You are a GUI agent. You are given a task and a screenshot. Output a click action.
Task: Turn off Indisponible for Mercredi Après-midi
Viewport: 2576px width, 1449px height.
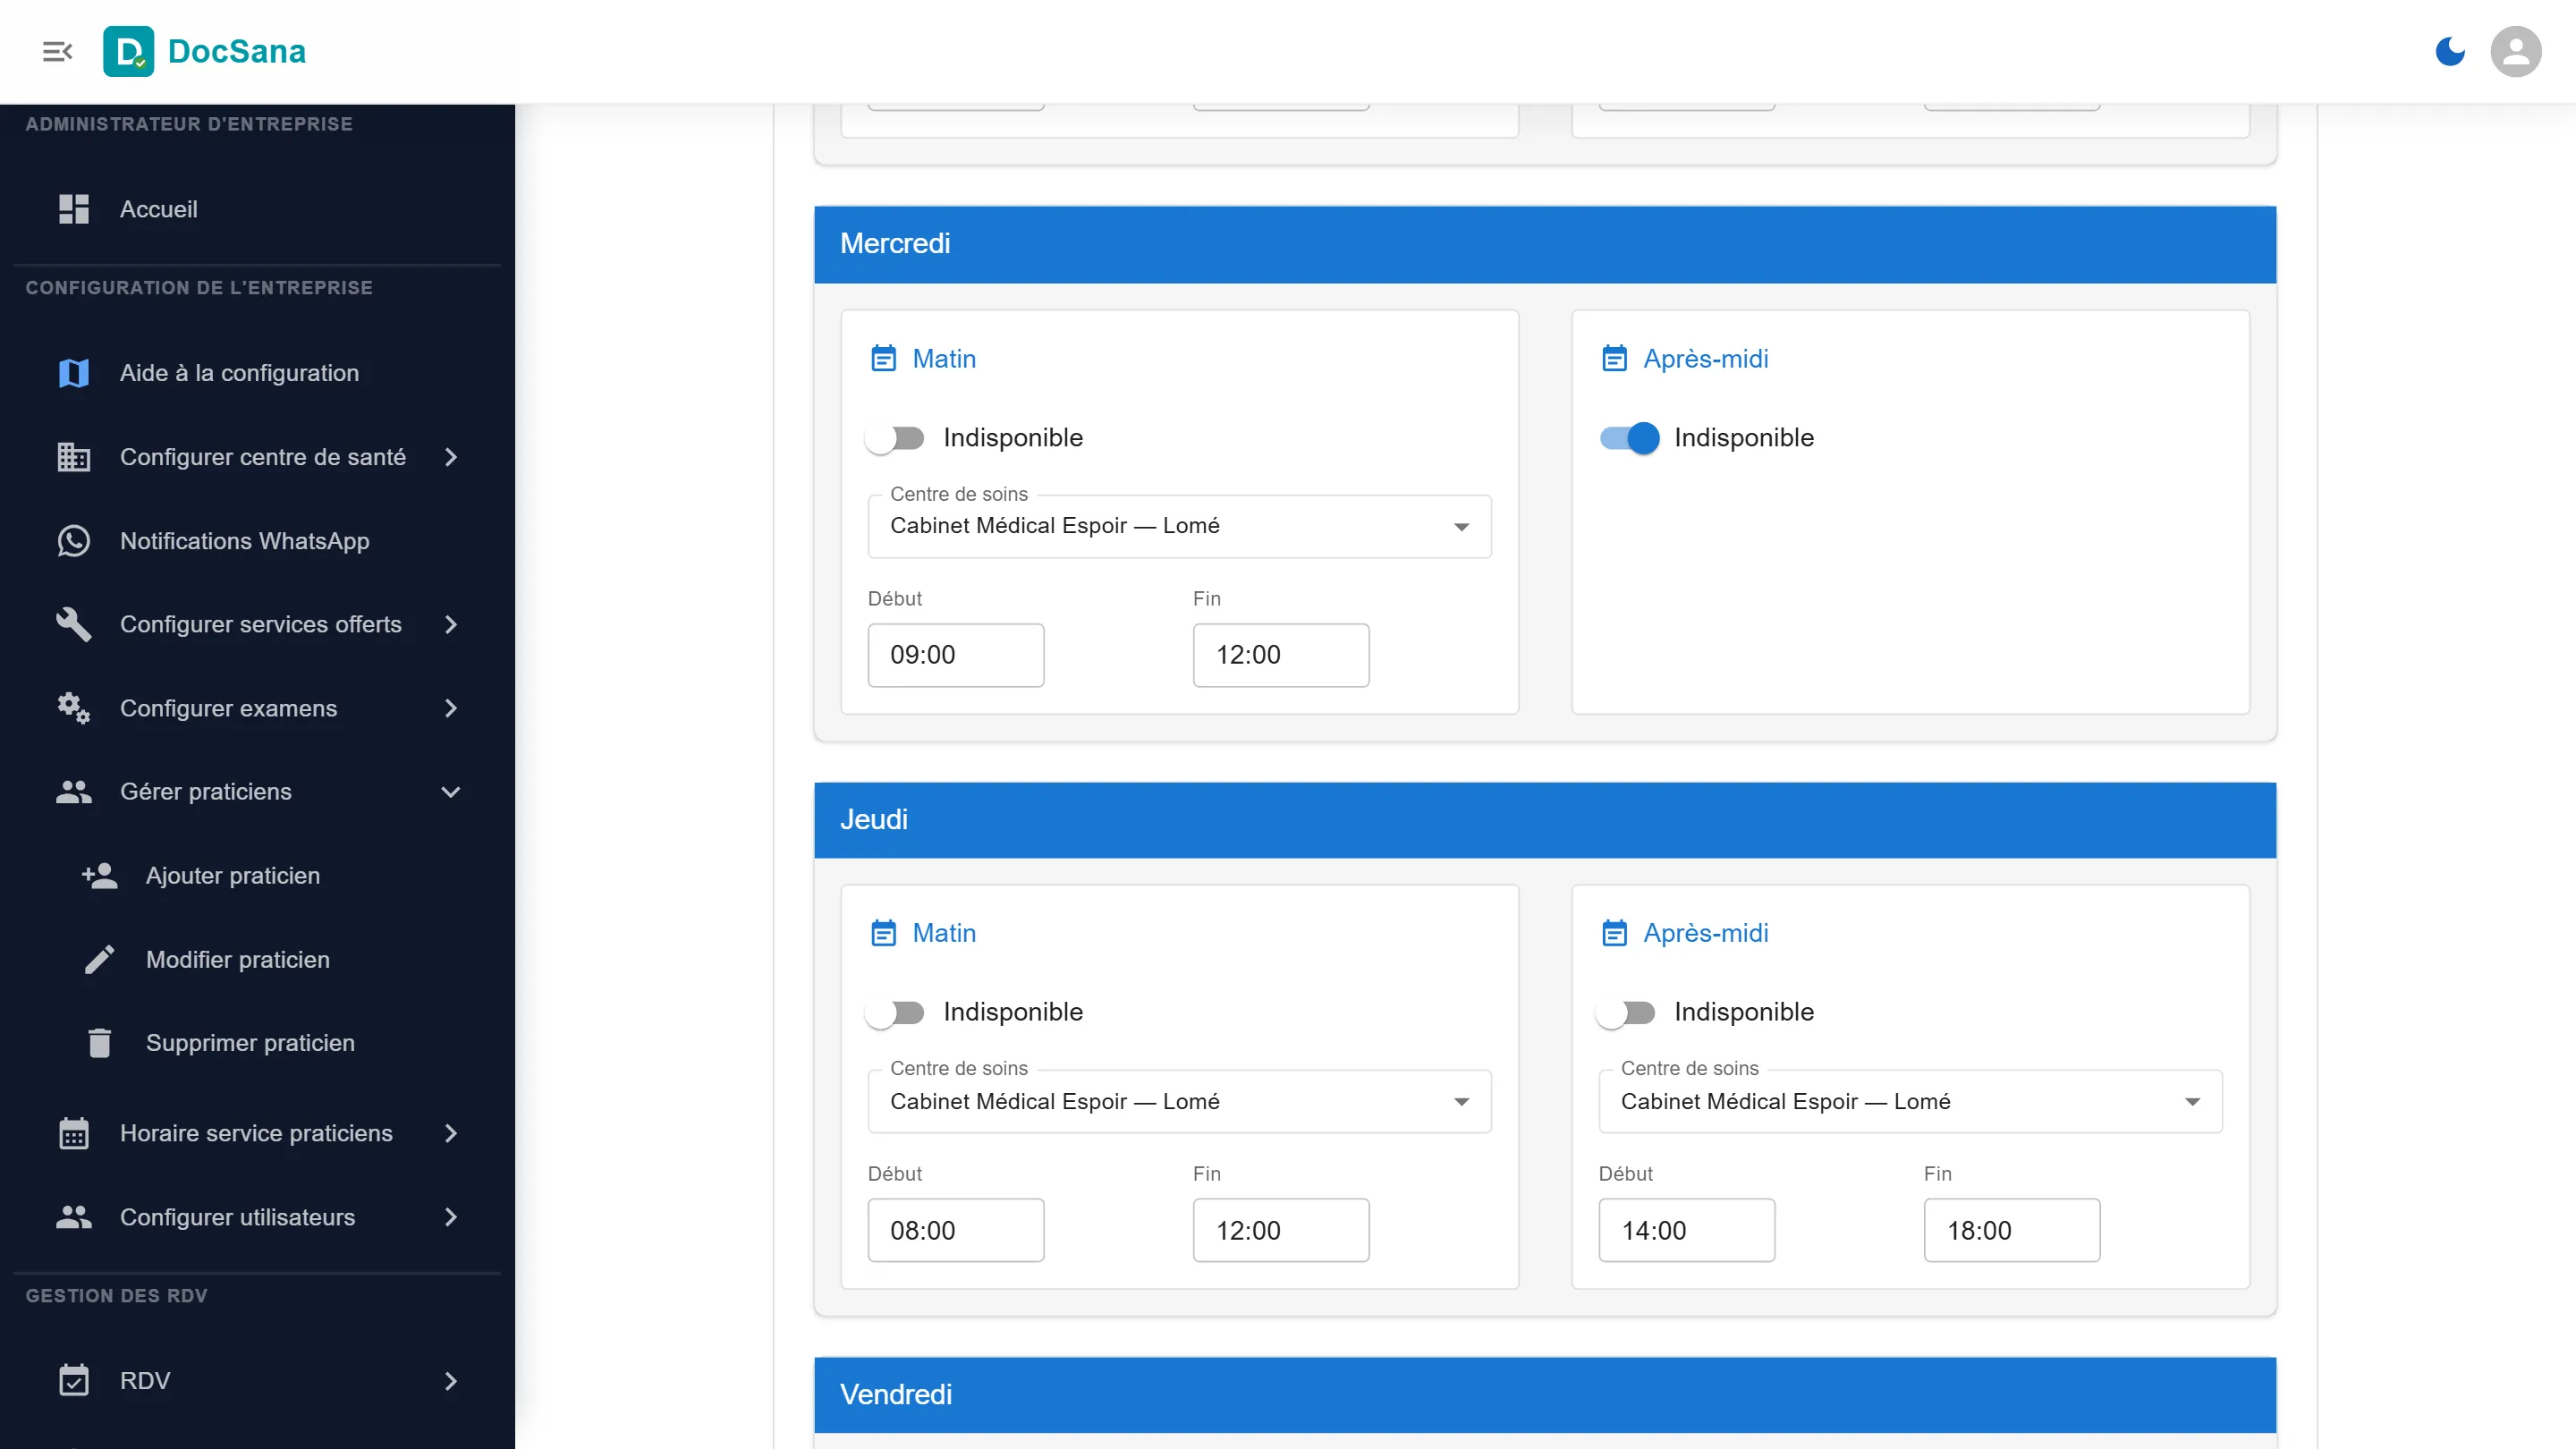click(x=1629, y=438)
